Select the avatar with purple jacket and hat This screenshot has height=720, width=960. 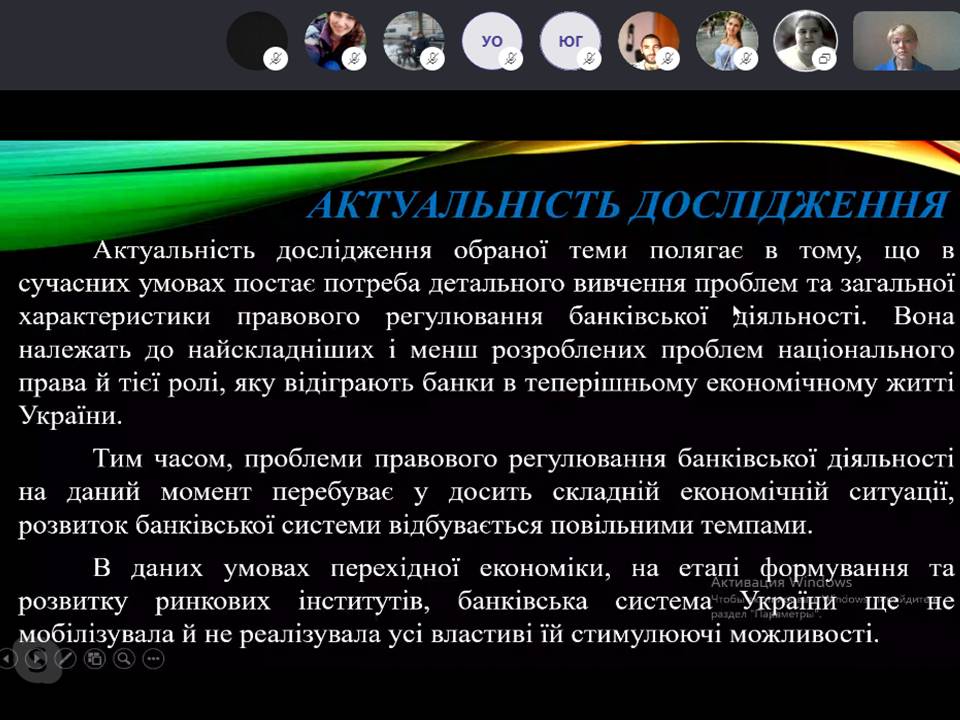pyautogui.click(x=333, y=40)
